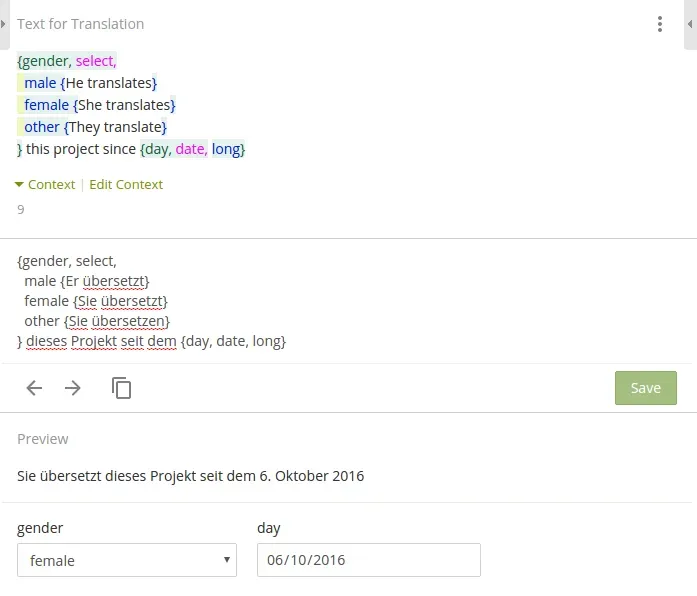Screen dimensions: 697x596
Task: Click the day date input field
Action: tap(368, 560)
